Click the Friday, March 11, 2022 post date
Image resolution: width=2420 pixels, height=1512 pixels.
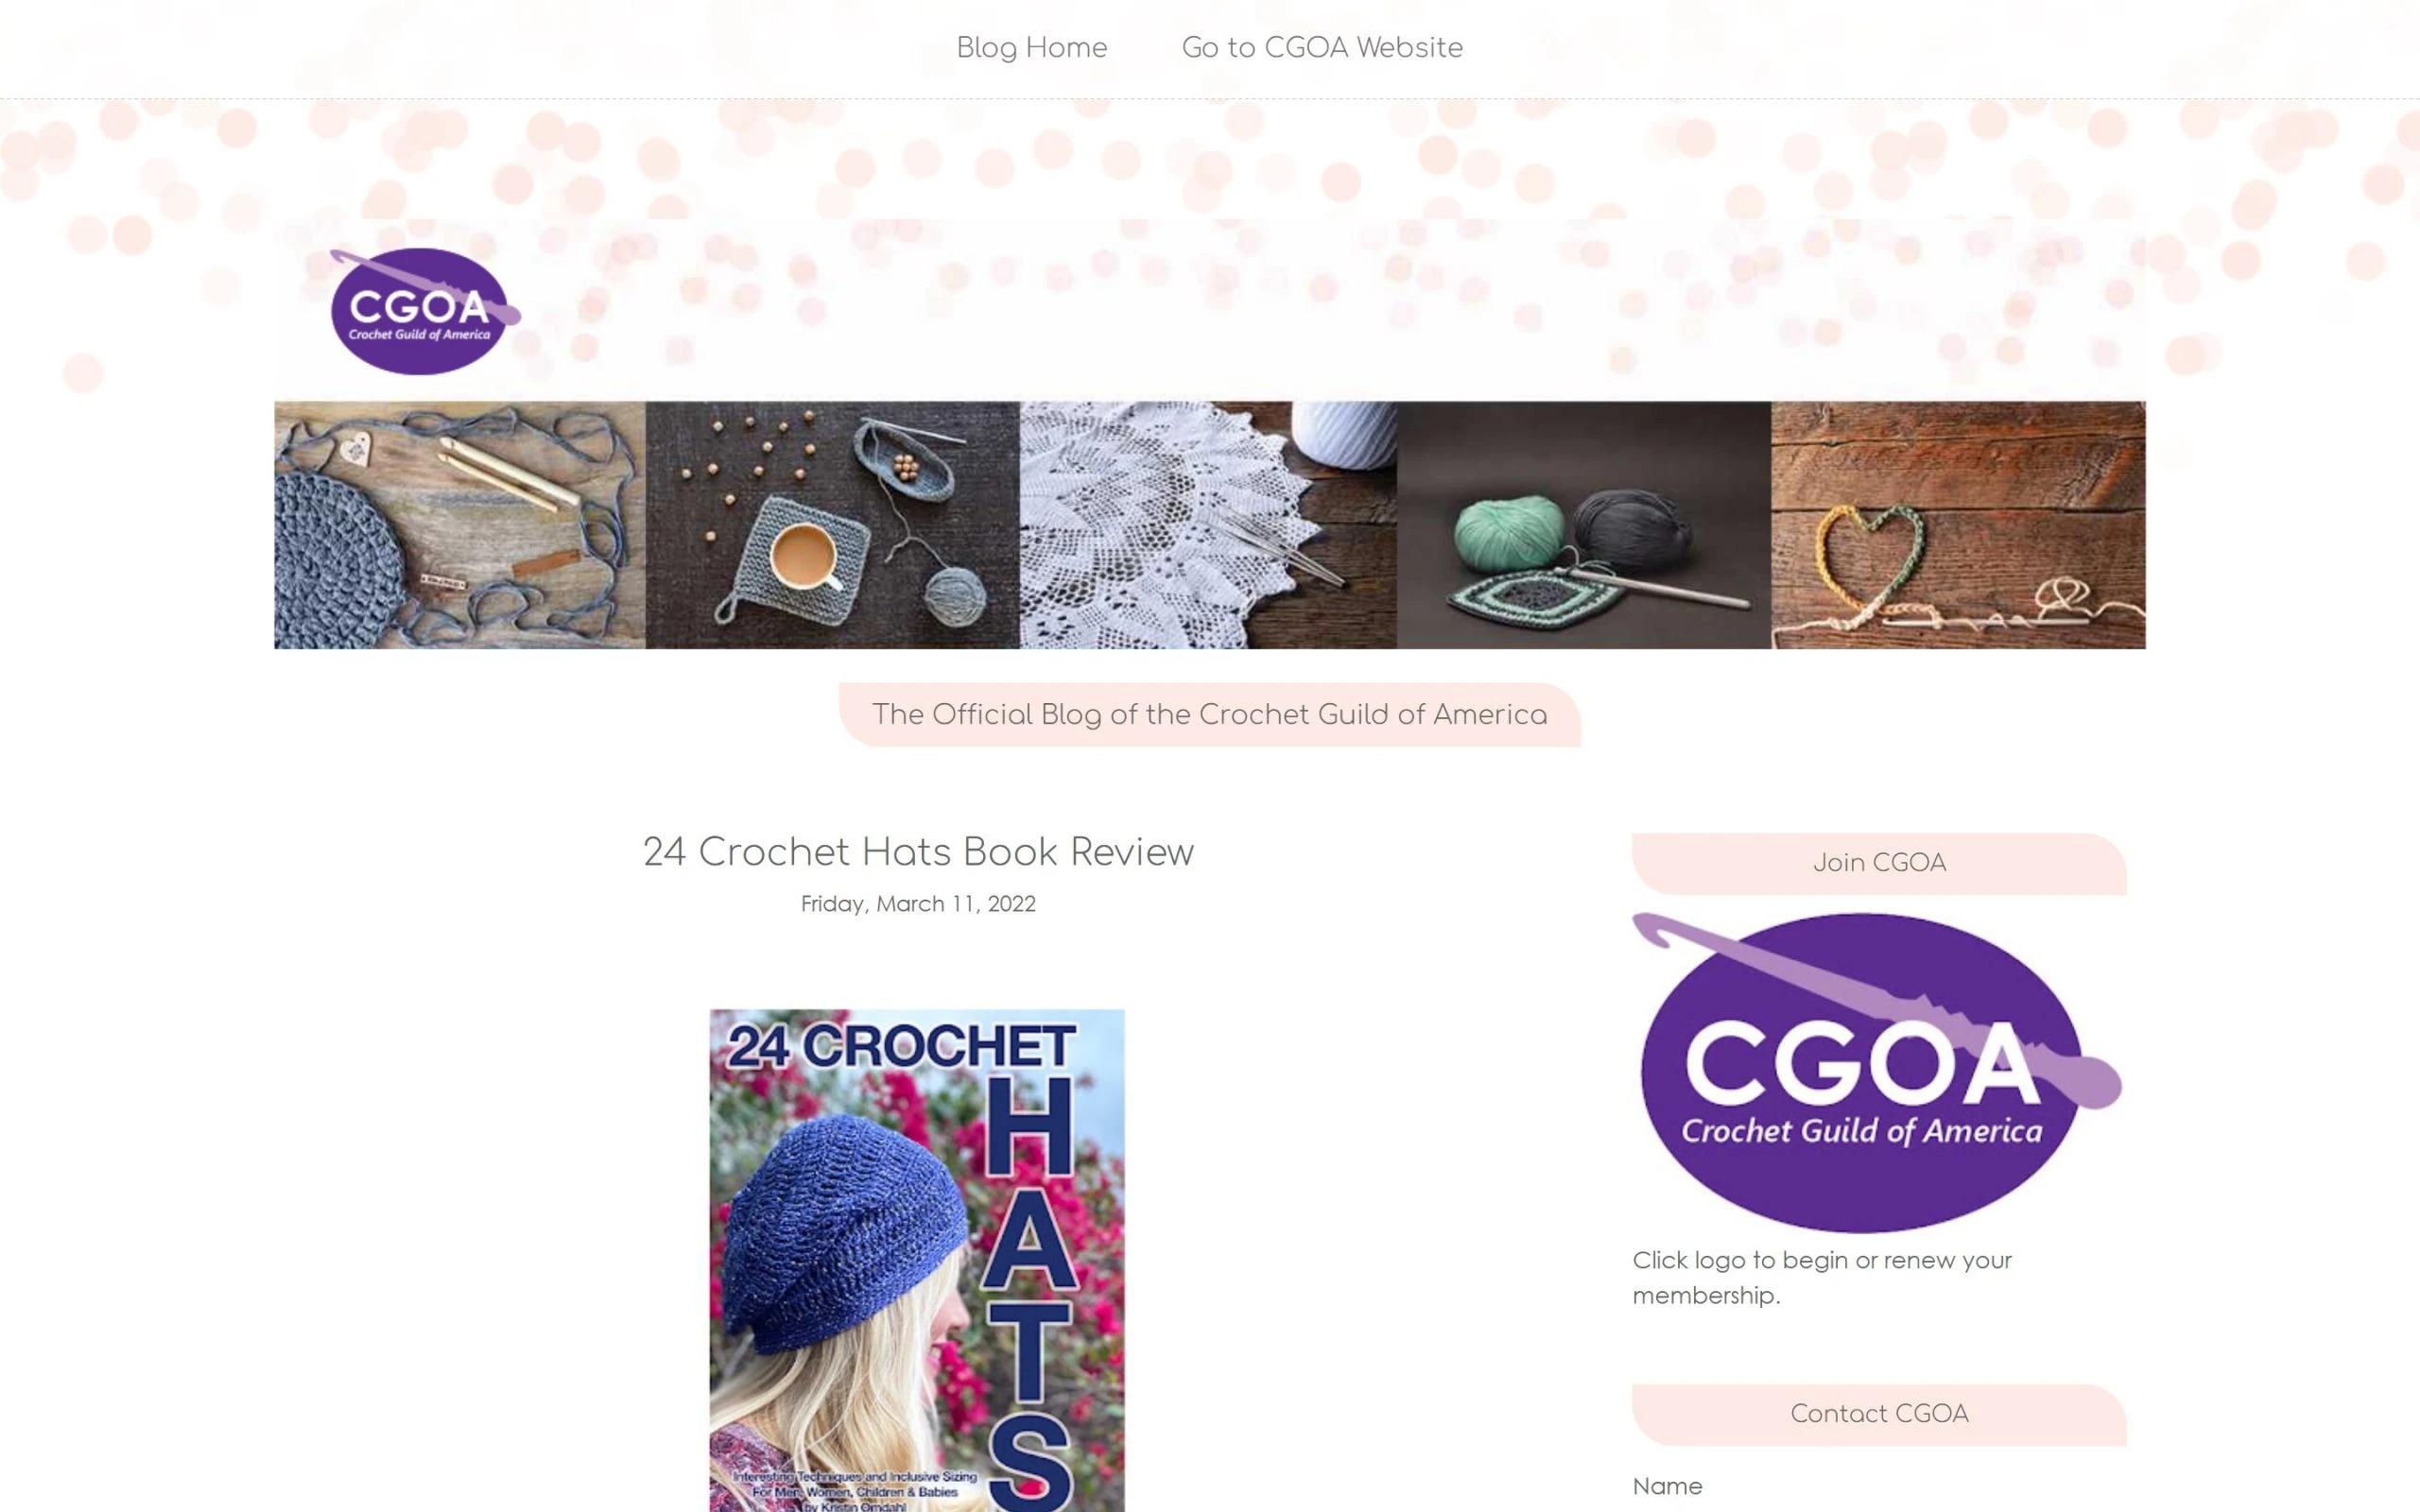click(x=918, y=904)
